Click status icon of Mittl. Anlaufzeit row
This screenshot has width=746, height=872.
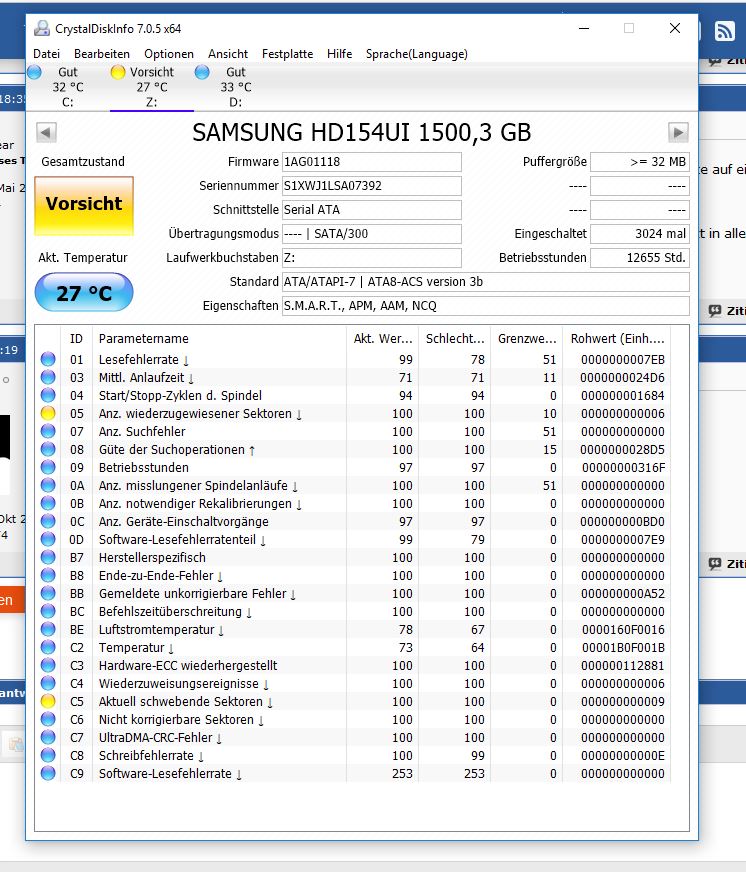48,378
